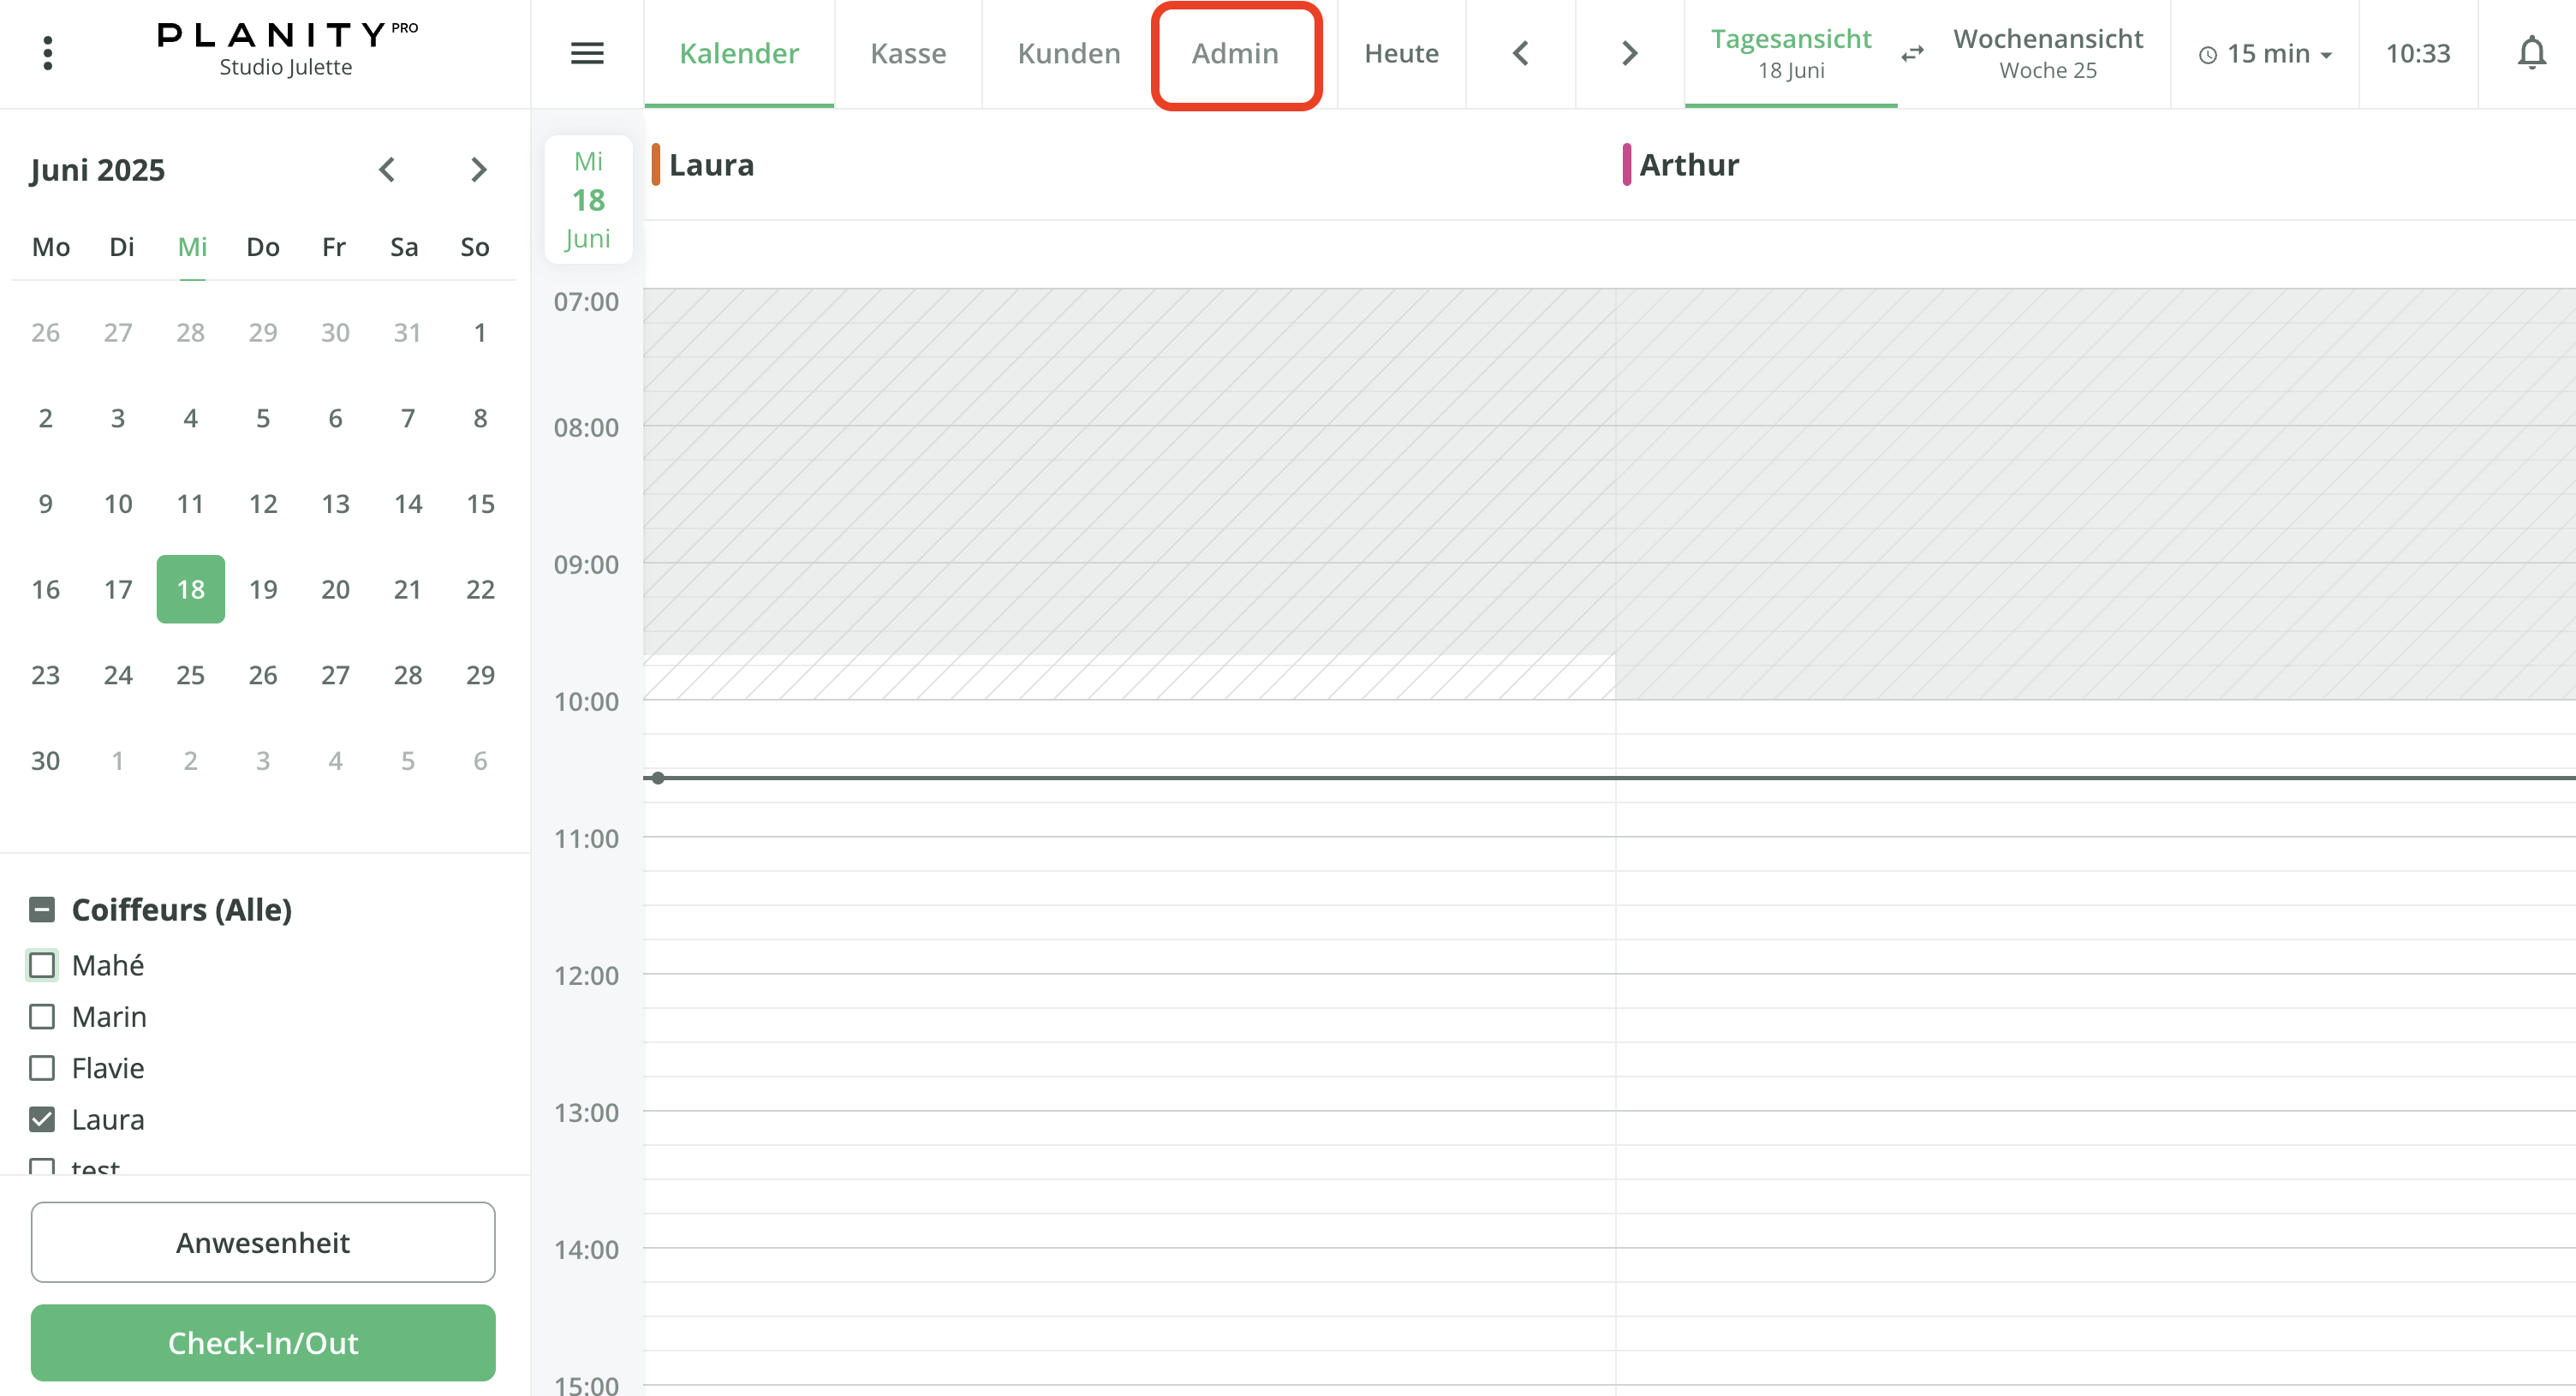Enable the Flavie checkbox

point(42,1068)
